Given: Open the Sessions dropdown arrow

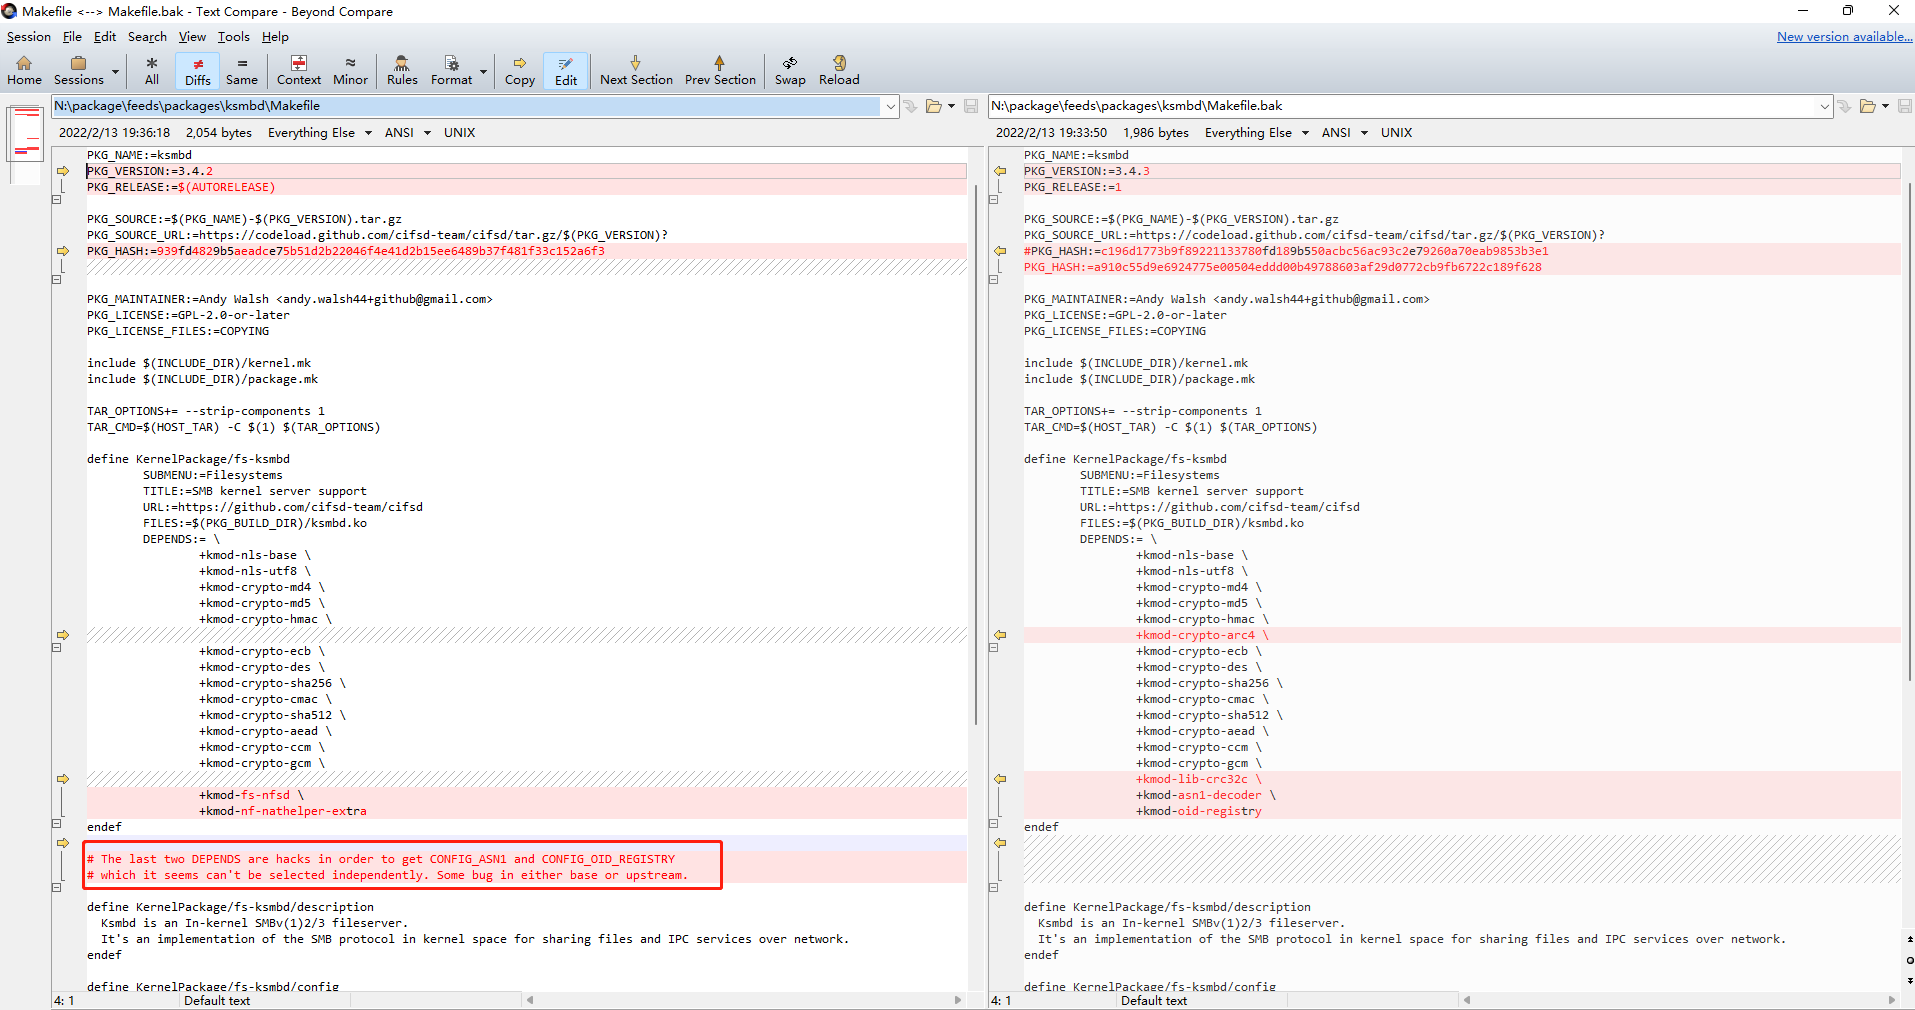Looking at the screenshot, I should coord(115,72).
